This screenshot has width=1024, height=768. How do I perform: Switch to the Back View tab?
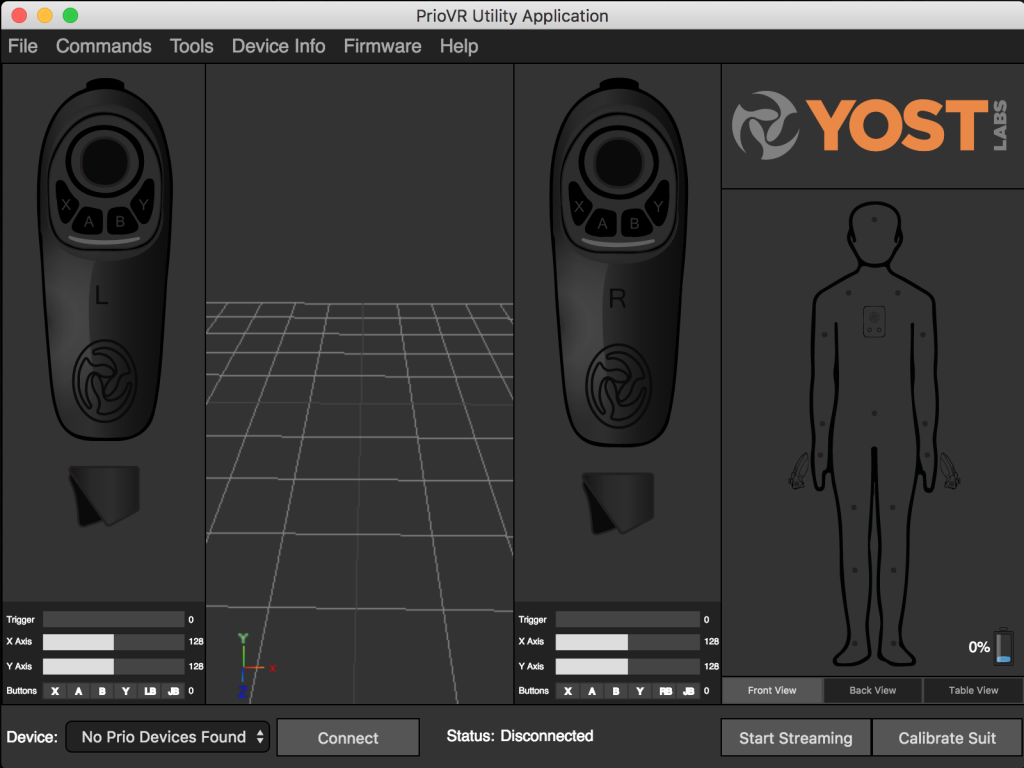click(x=872, y=690)
